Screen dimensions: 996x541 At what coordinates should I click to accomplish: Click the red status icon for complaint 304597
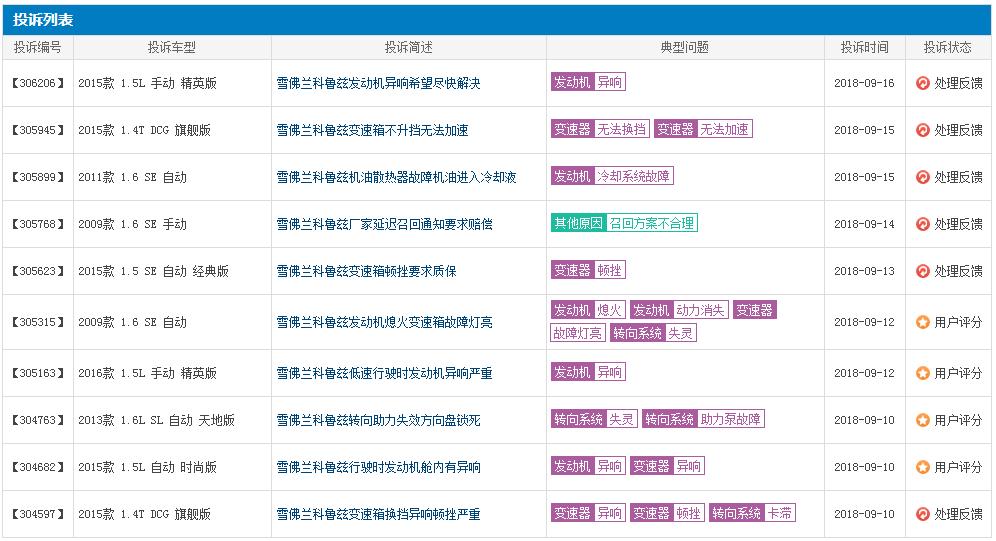click(x=922, y=514)
